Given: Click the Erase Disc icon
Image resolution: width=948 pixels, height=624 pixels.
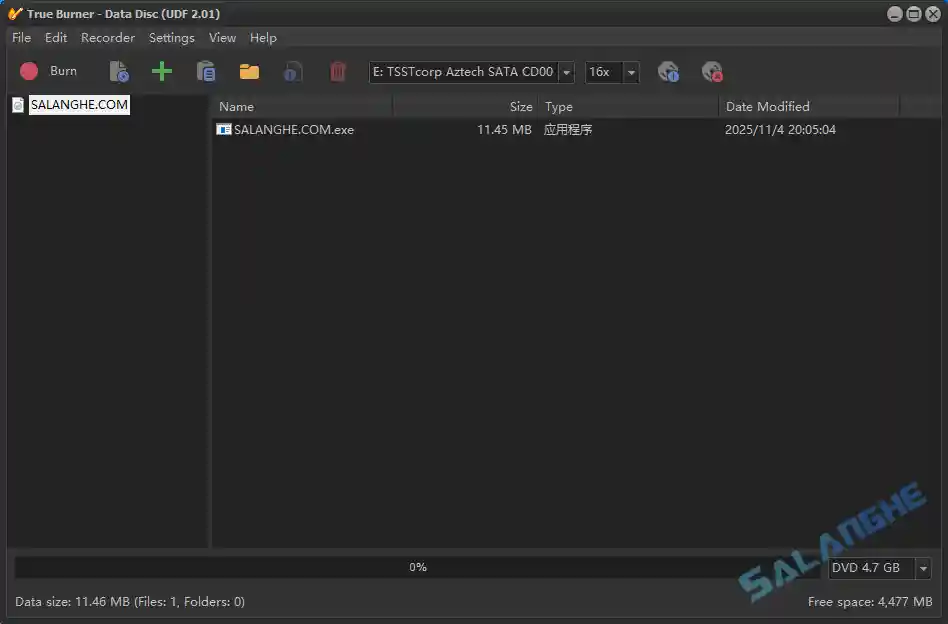Looking at the screenshot, I should point(712,71).
